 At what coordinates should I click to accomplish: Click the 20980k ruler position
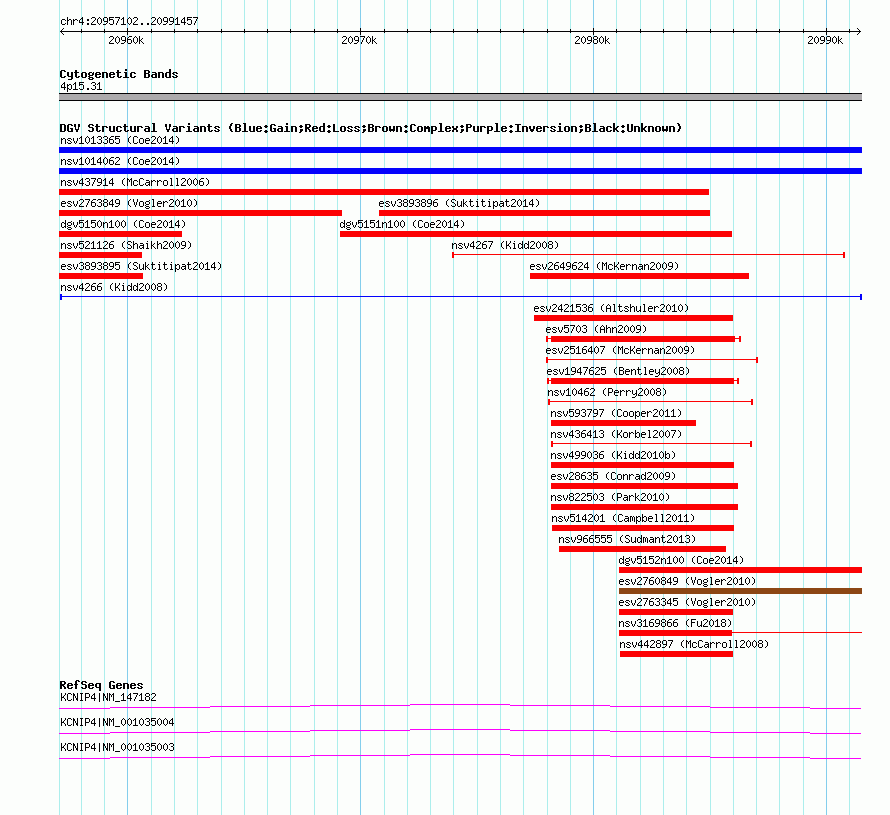coord(592,40)
